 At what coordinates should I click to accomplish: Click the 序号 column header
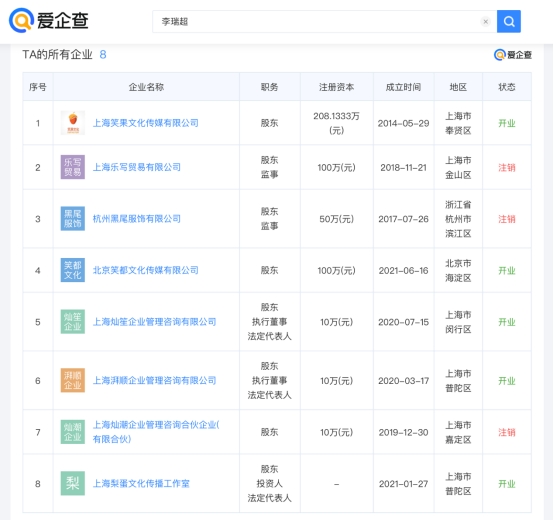point(38,87)
